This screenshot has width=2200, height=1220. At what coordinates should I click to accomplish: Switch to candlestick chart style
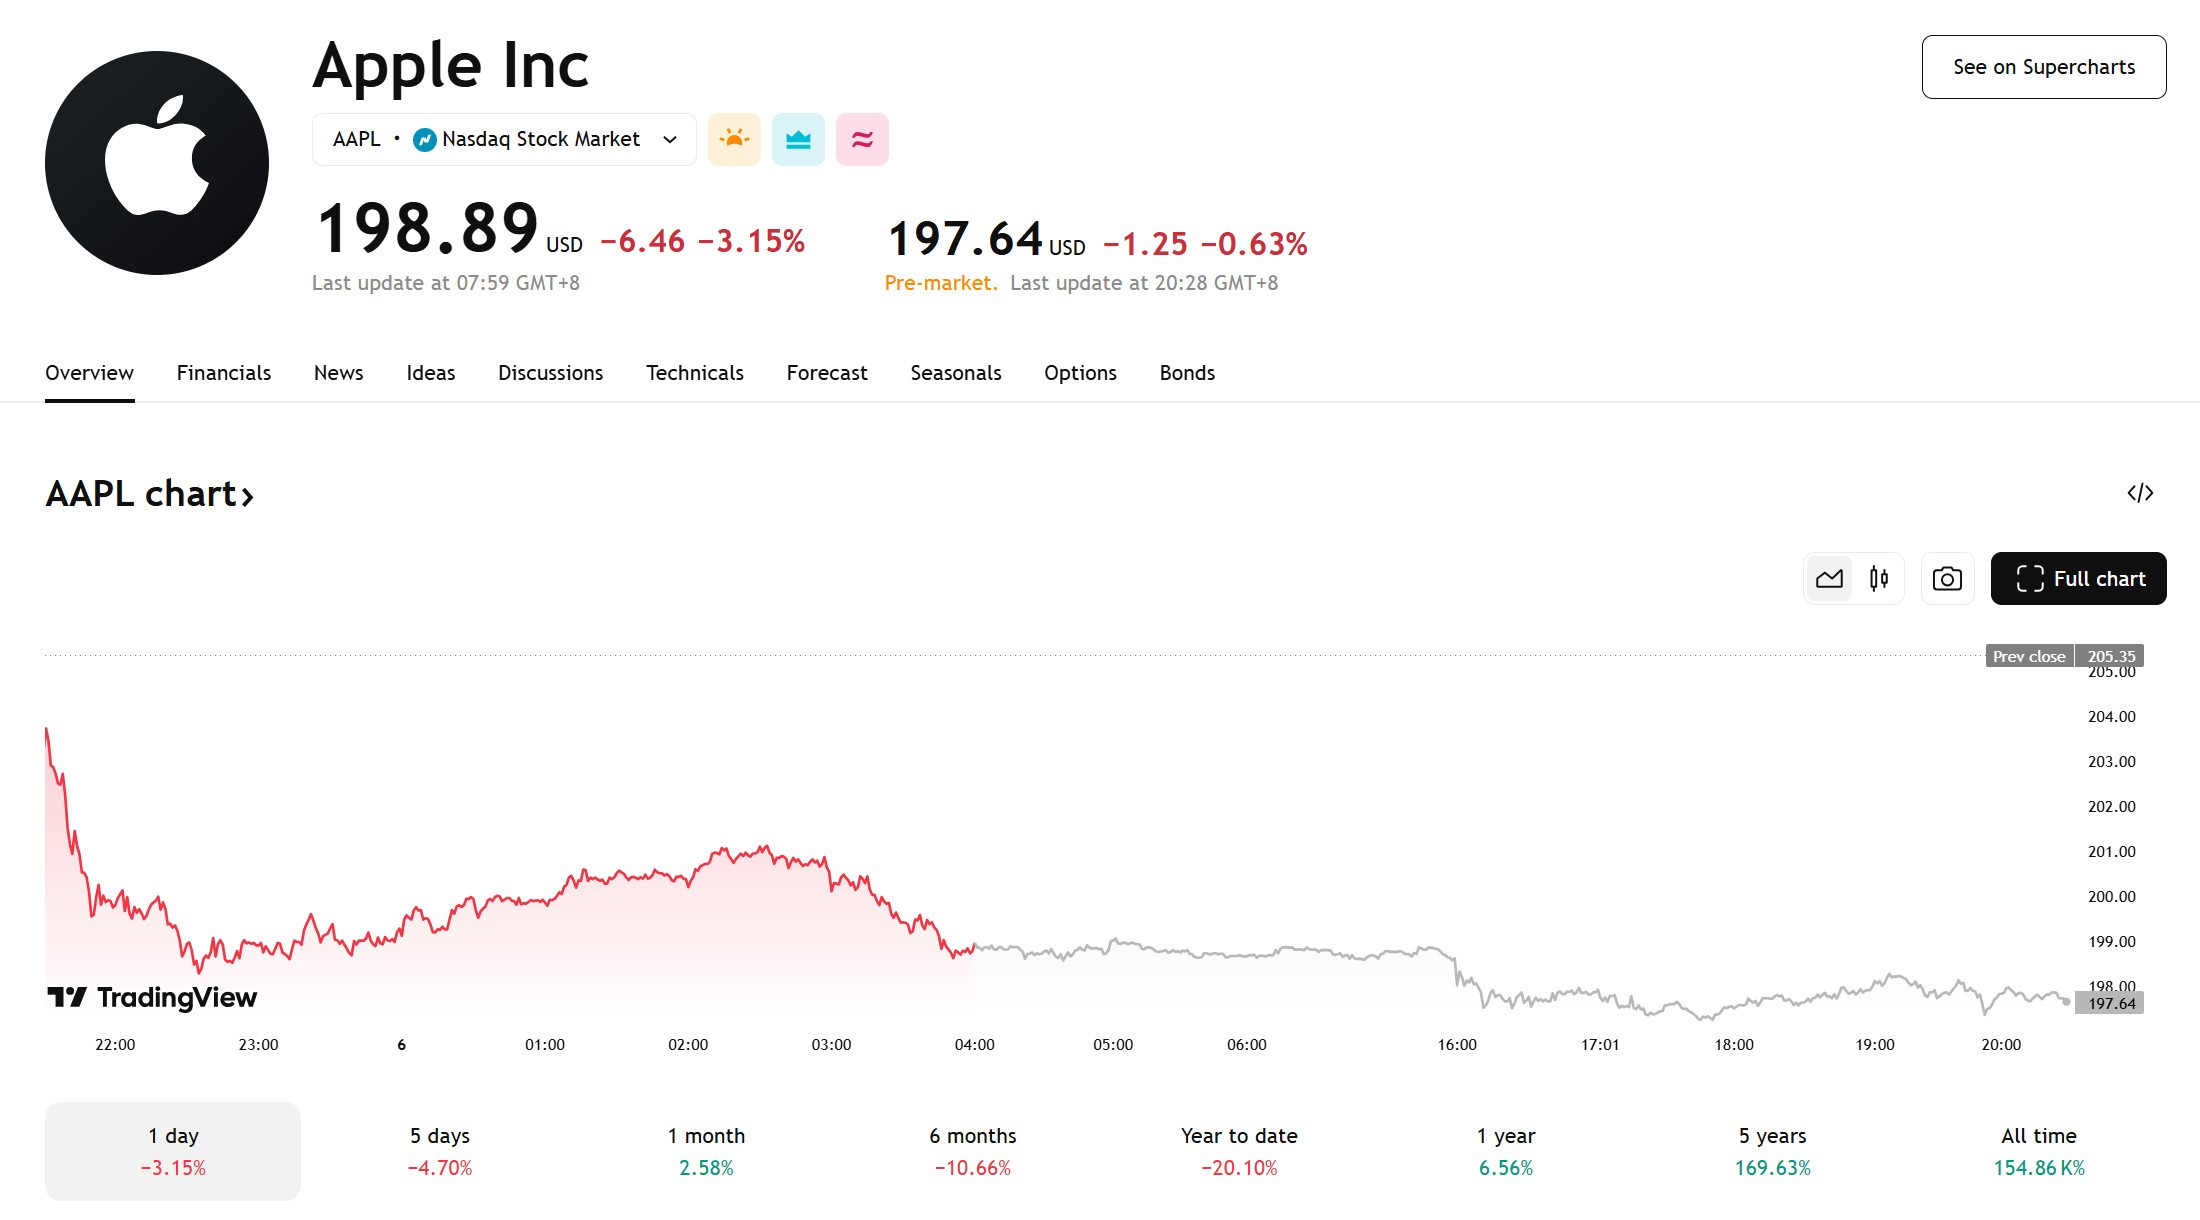tap(1878, 579)
